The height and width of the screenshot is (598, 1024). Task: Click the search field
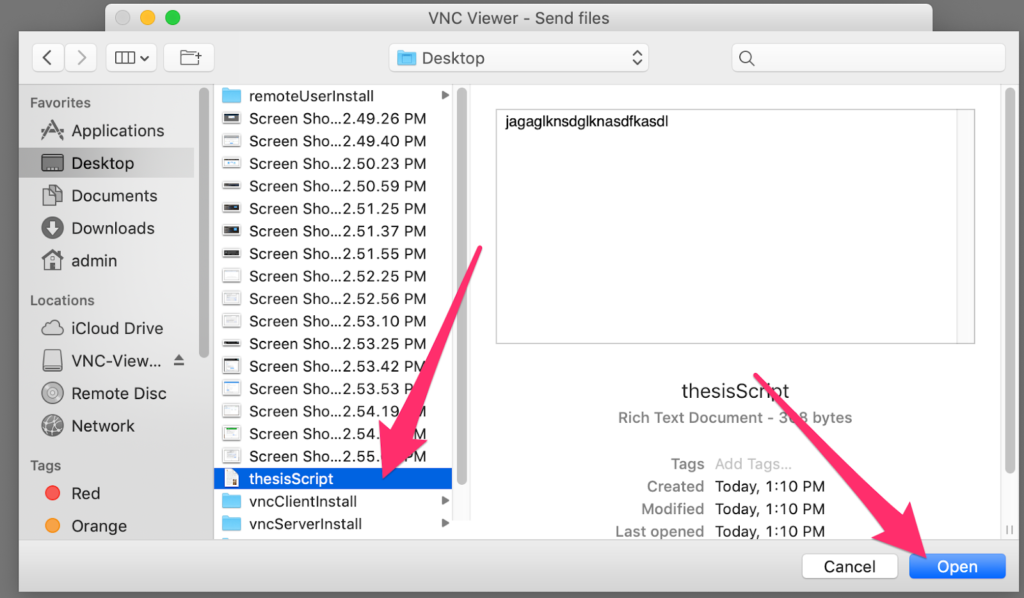[868, 58]
